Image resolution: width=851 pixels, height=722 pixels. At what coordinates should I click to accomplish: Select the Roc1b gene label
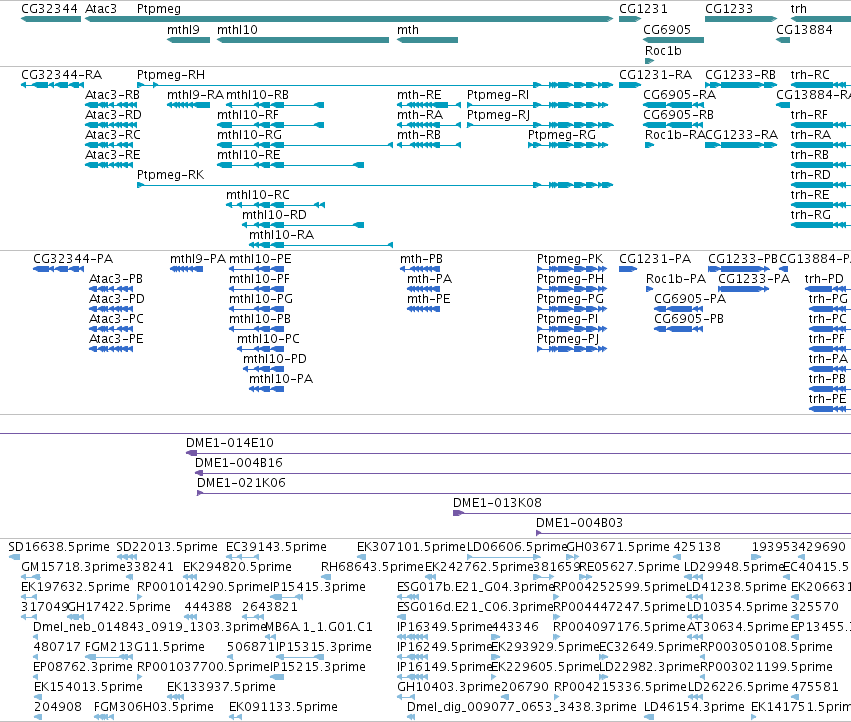(663, 50)
